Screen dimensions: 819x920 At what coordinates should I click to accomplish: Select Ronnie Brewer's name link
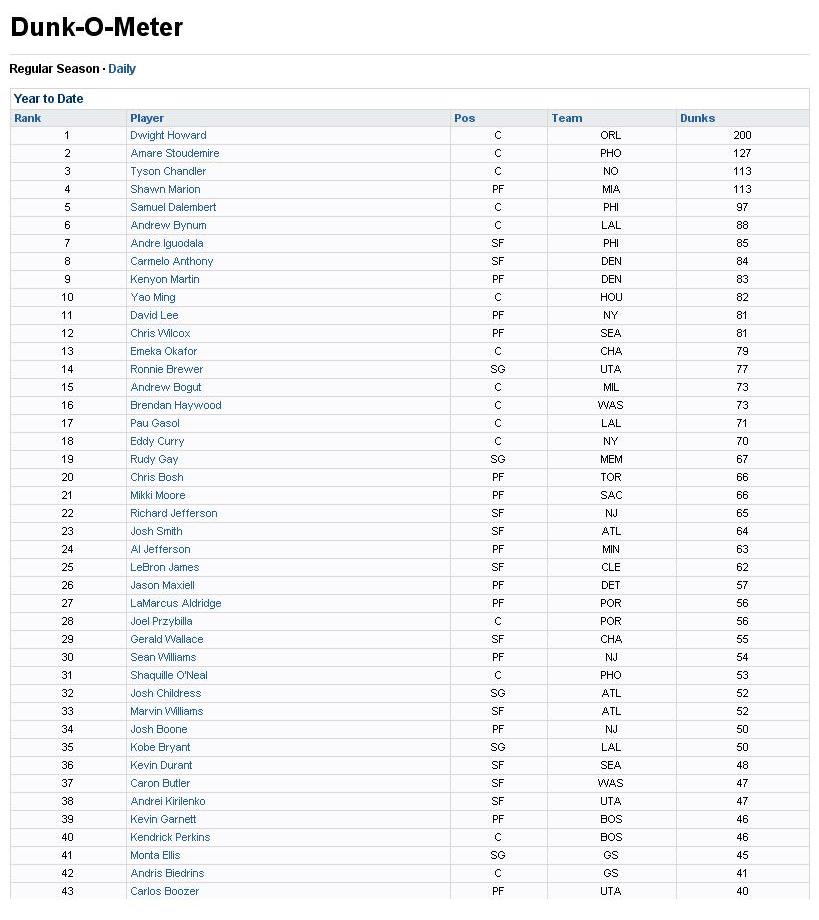pos(167,369)
